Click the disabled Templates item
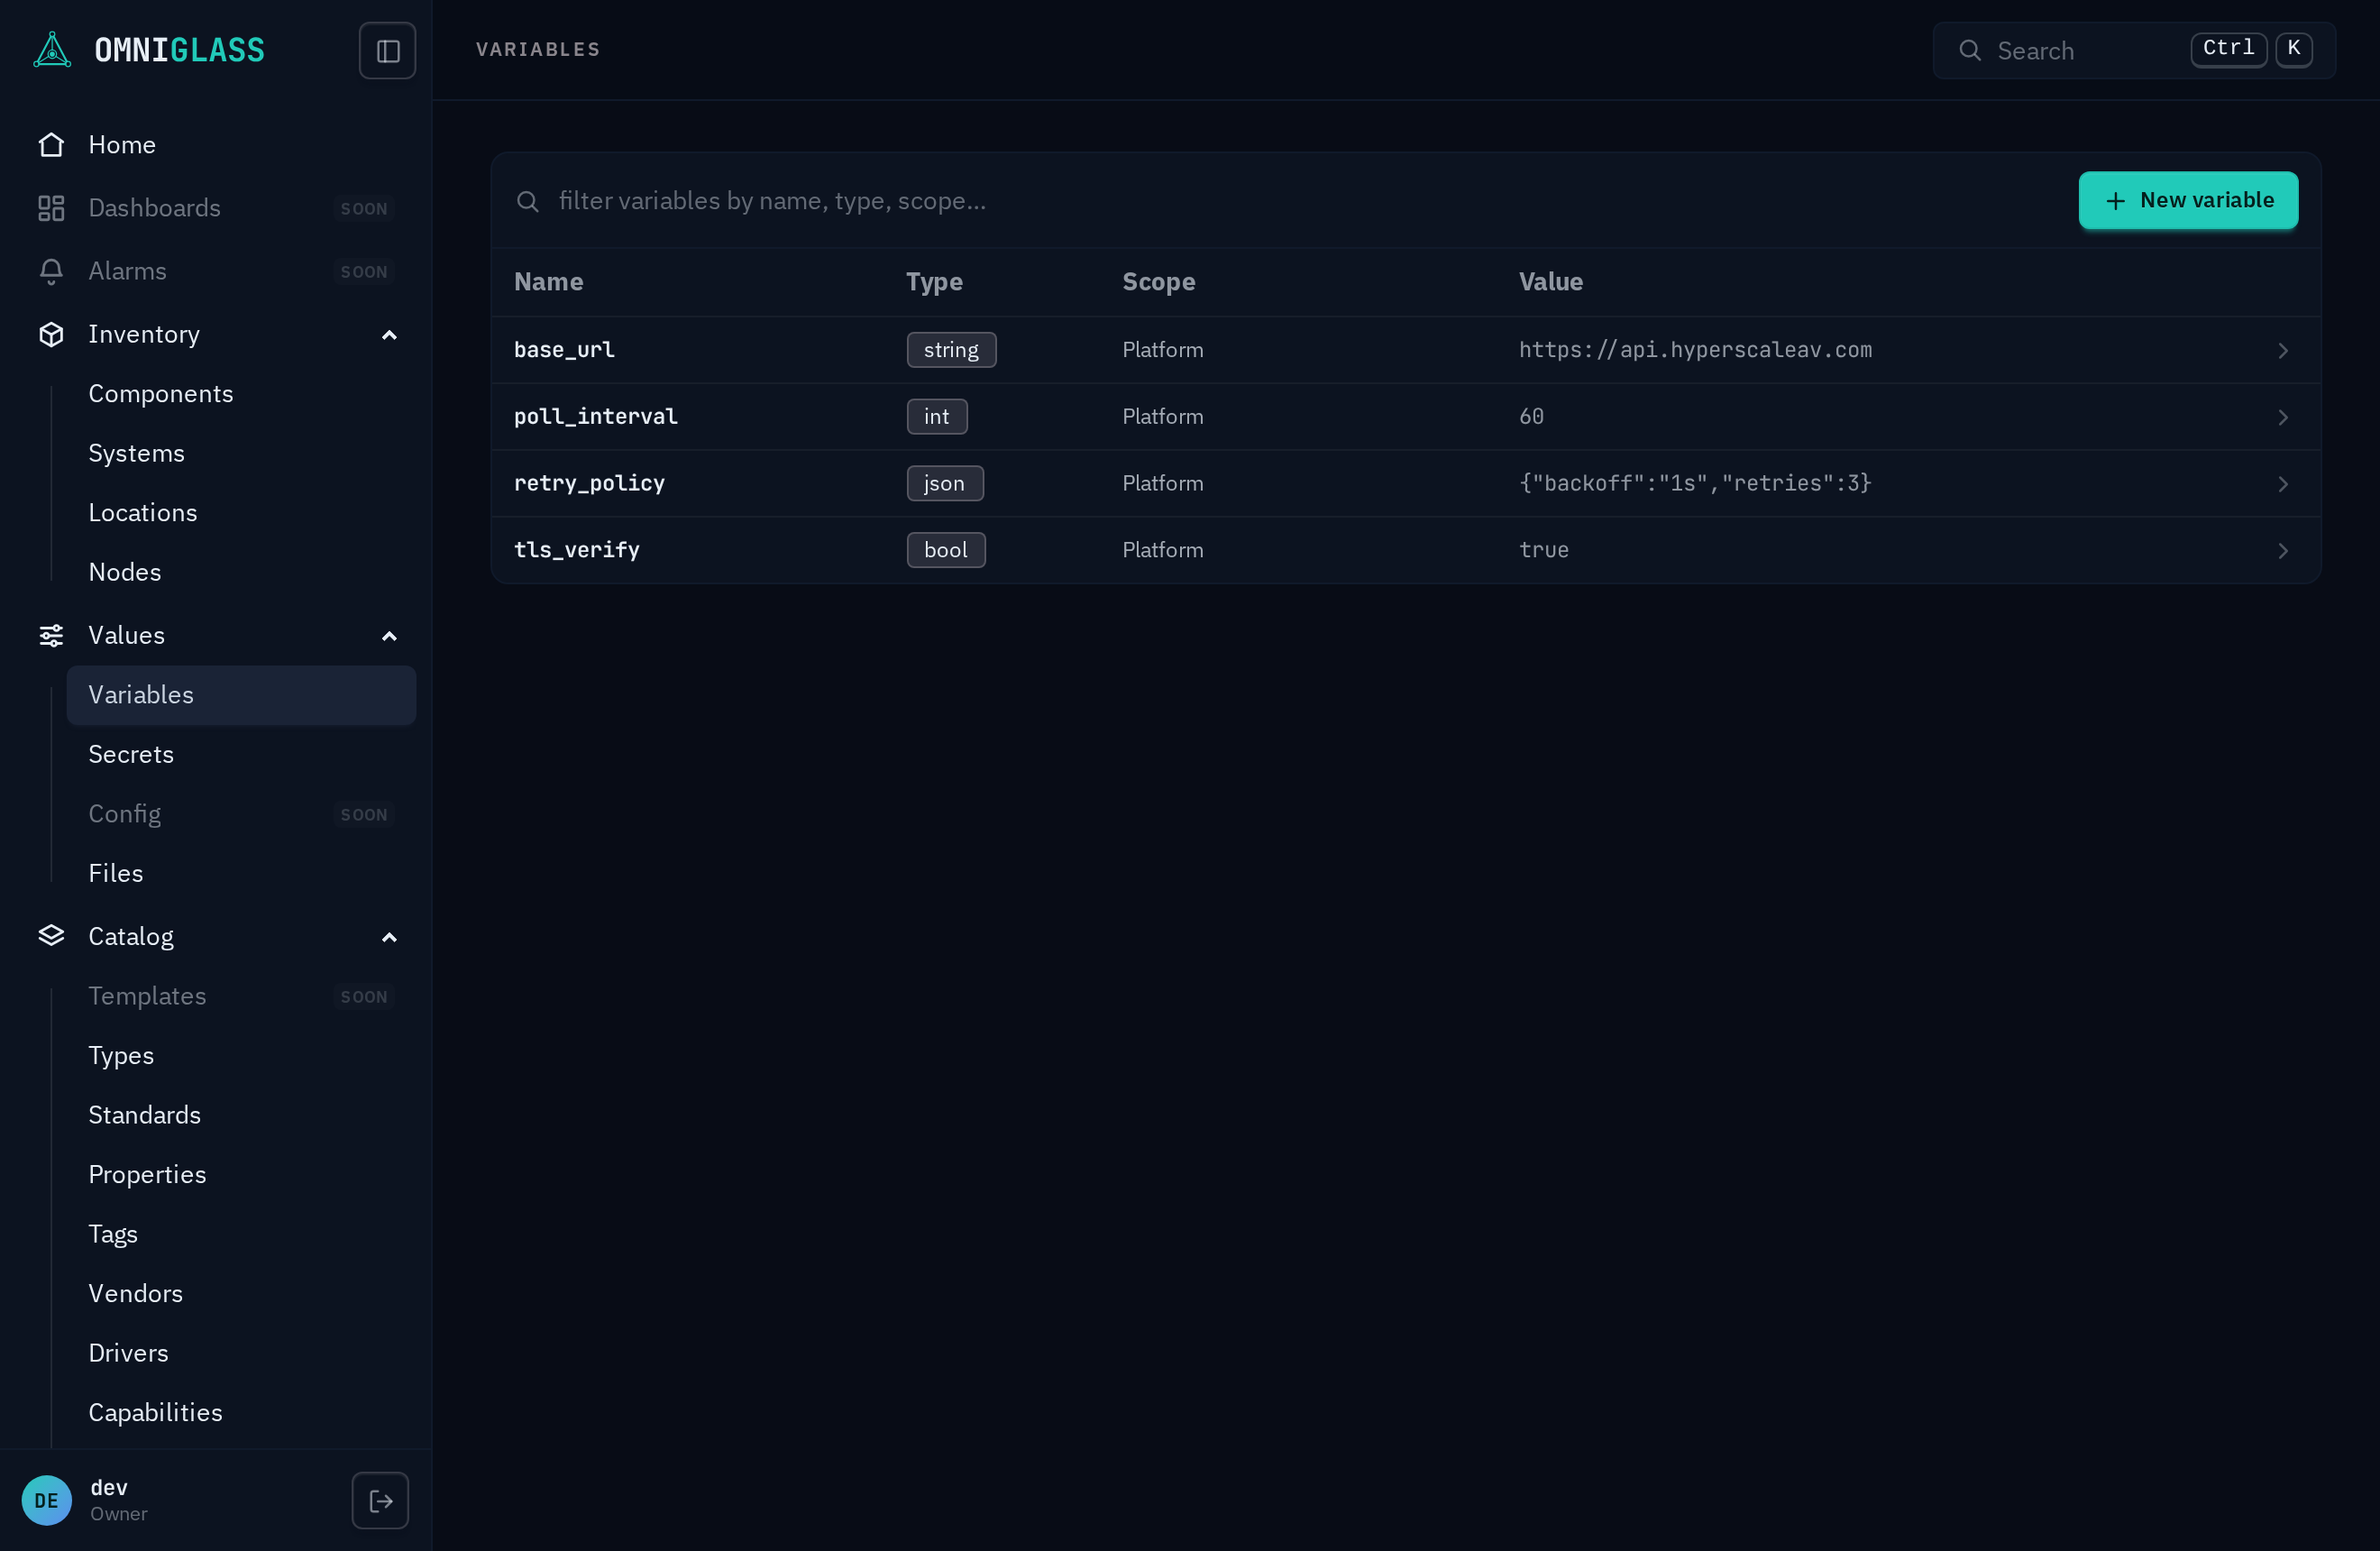The width and height of the screenshot is (2380, 1551). pos(241,996)
